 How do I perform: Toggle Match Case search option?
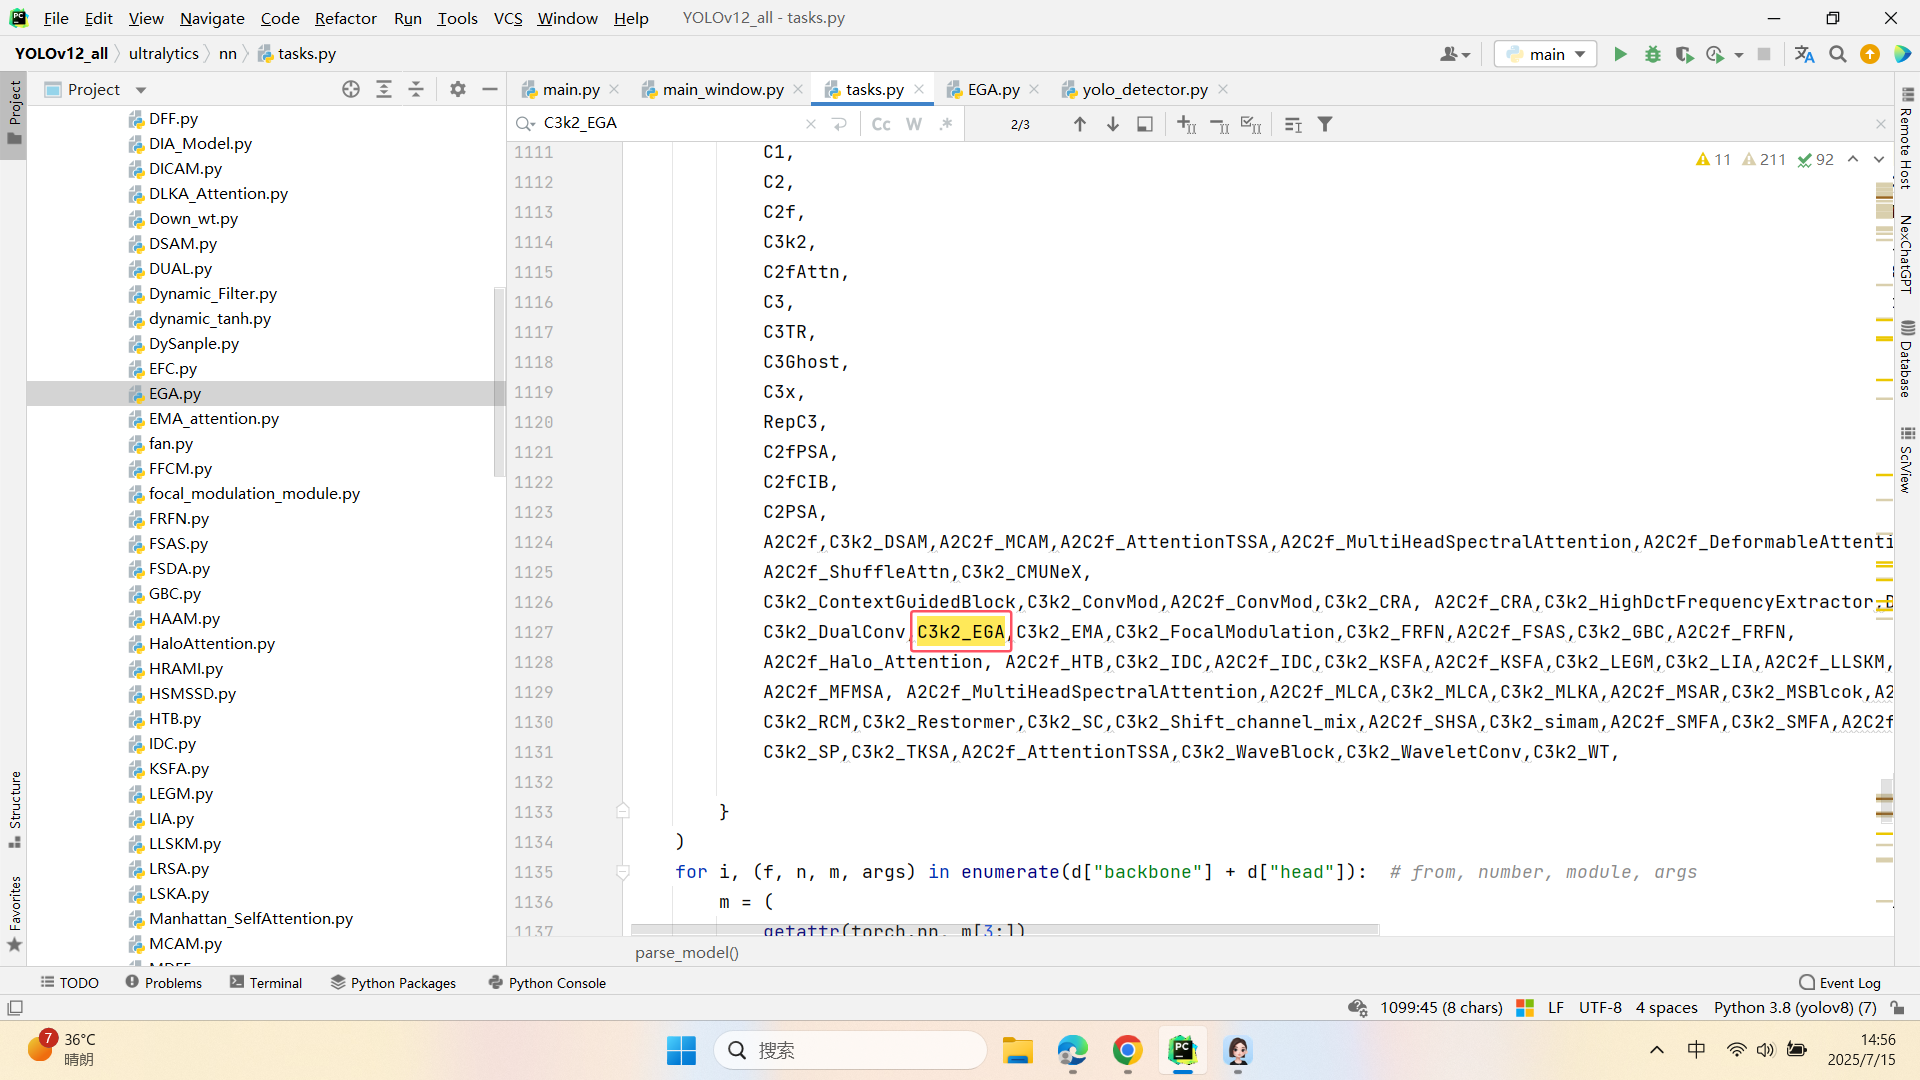pyautogui.click(x=881, y=124)
